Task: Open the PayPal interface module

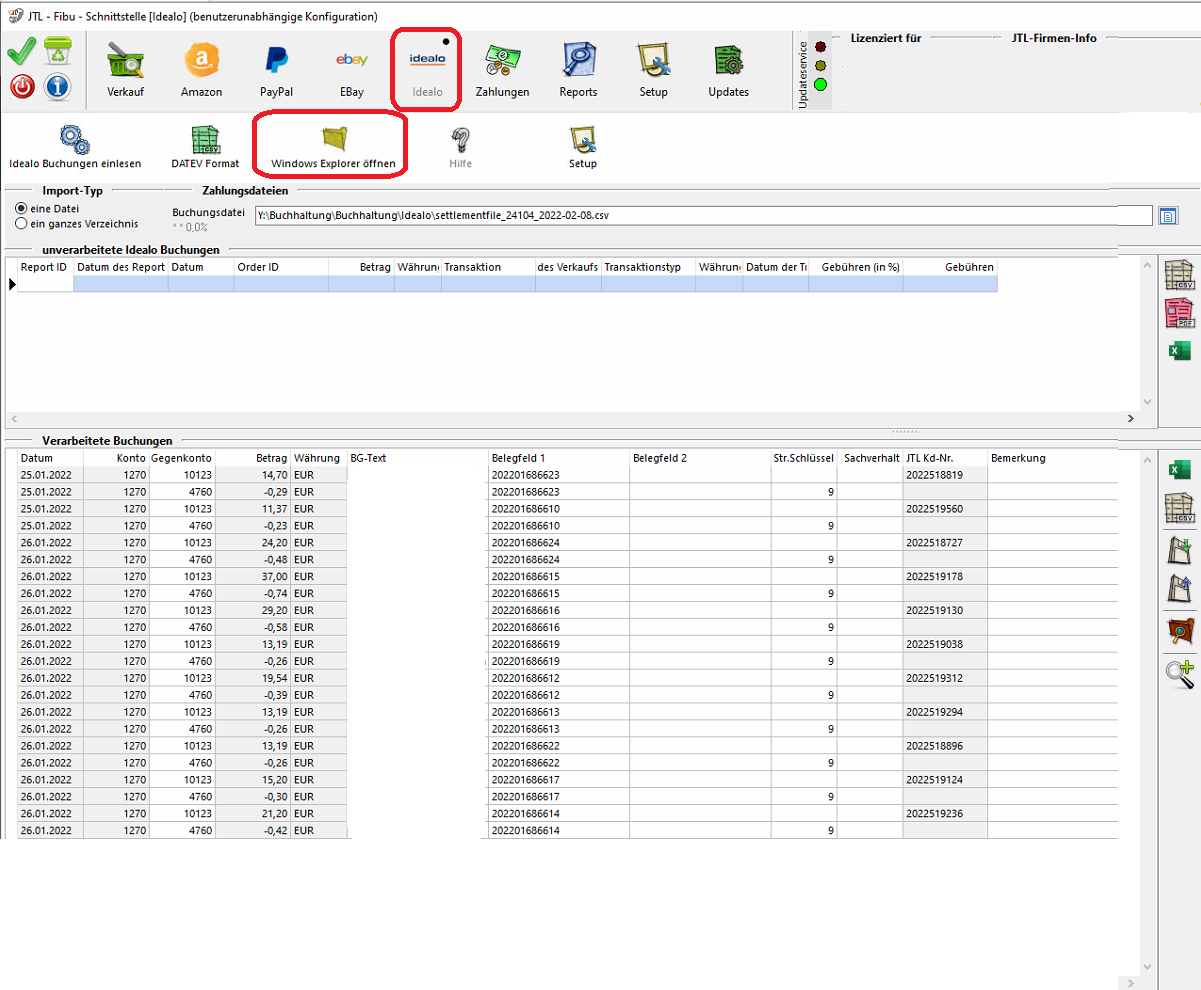Action: (x=276, y=70)
